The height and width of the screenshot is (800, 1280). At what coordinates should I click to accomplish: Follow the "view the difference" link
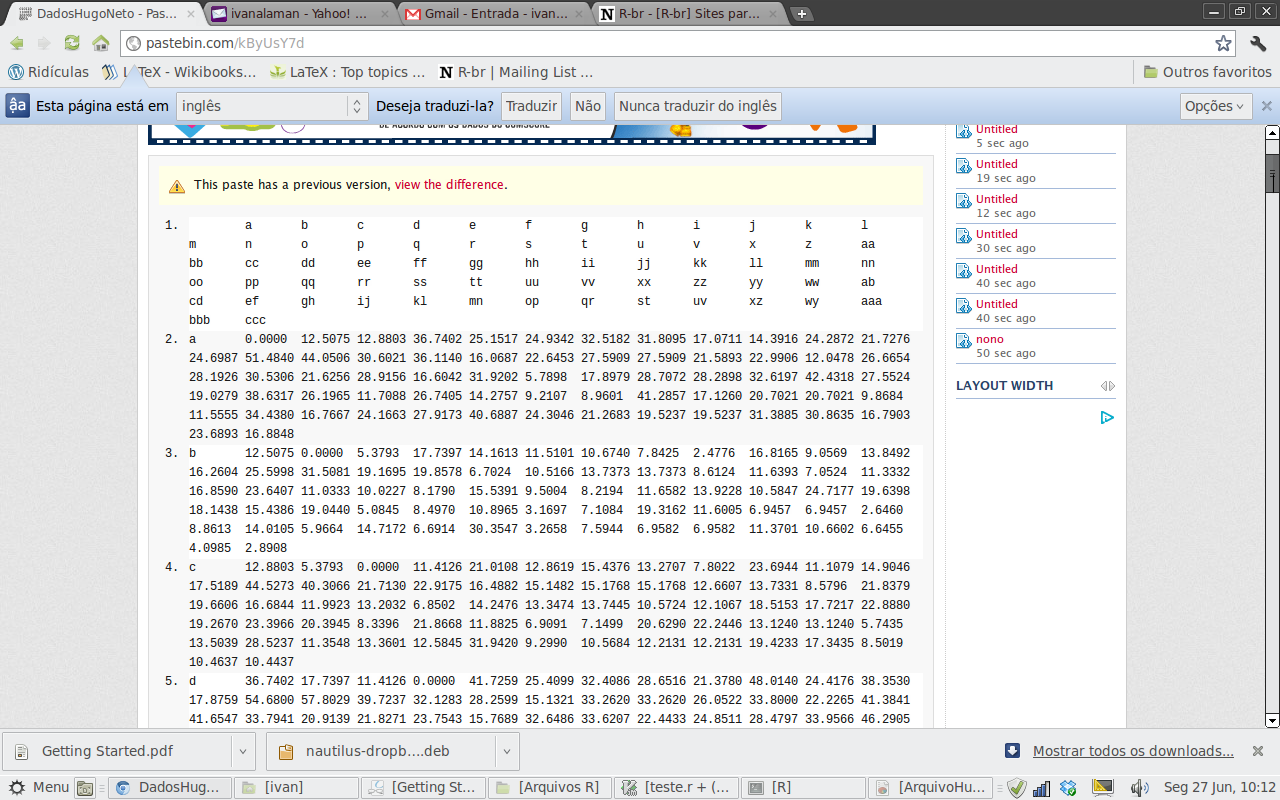point(449,185)
